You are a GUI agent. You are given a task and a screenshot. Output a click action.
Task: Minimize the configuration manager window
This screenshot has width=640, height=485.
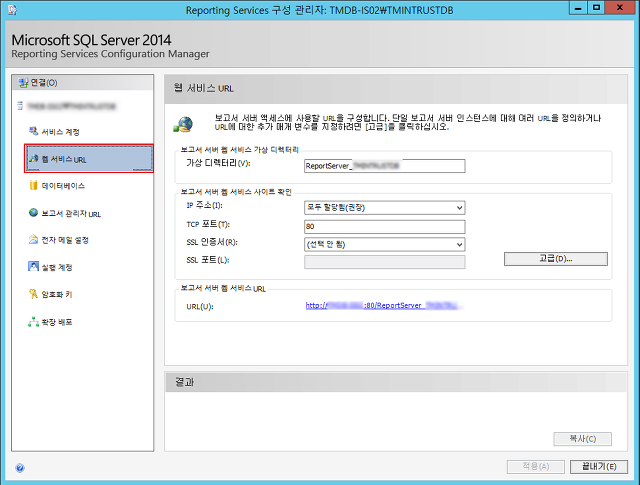(x=578, y=8)
